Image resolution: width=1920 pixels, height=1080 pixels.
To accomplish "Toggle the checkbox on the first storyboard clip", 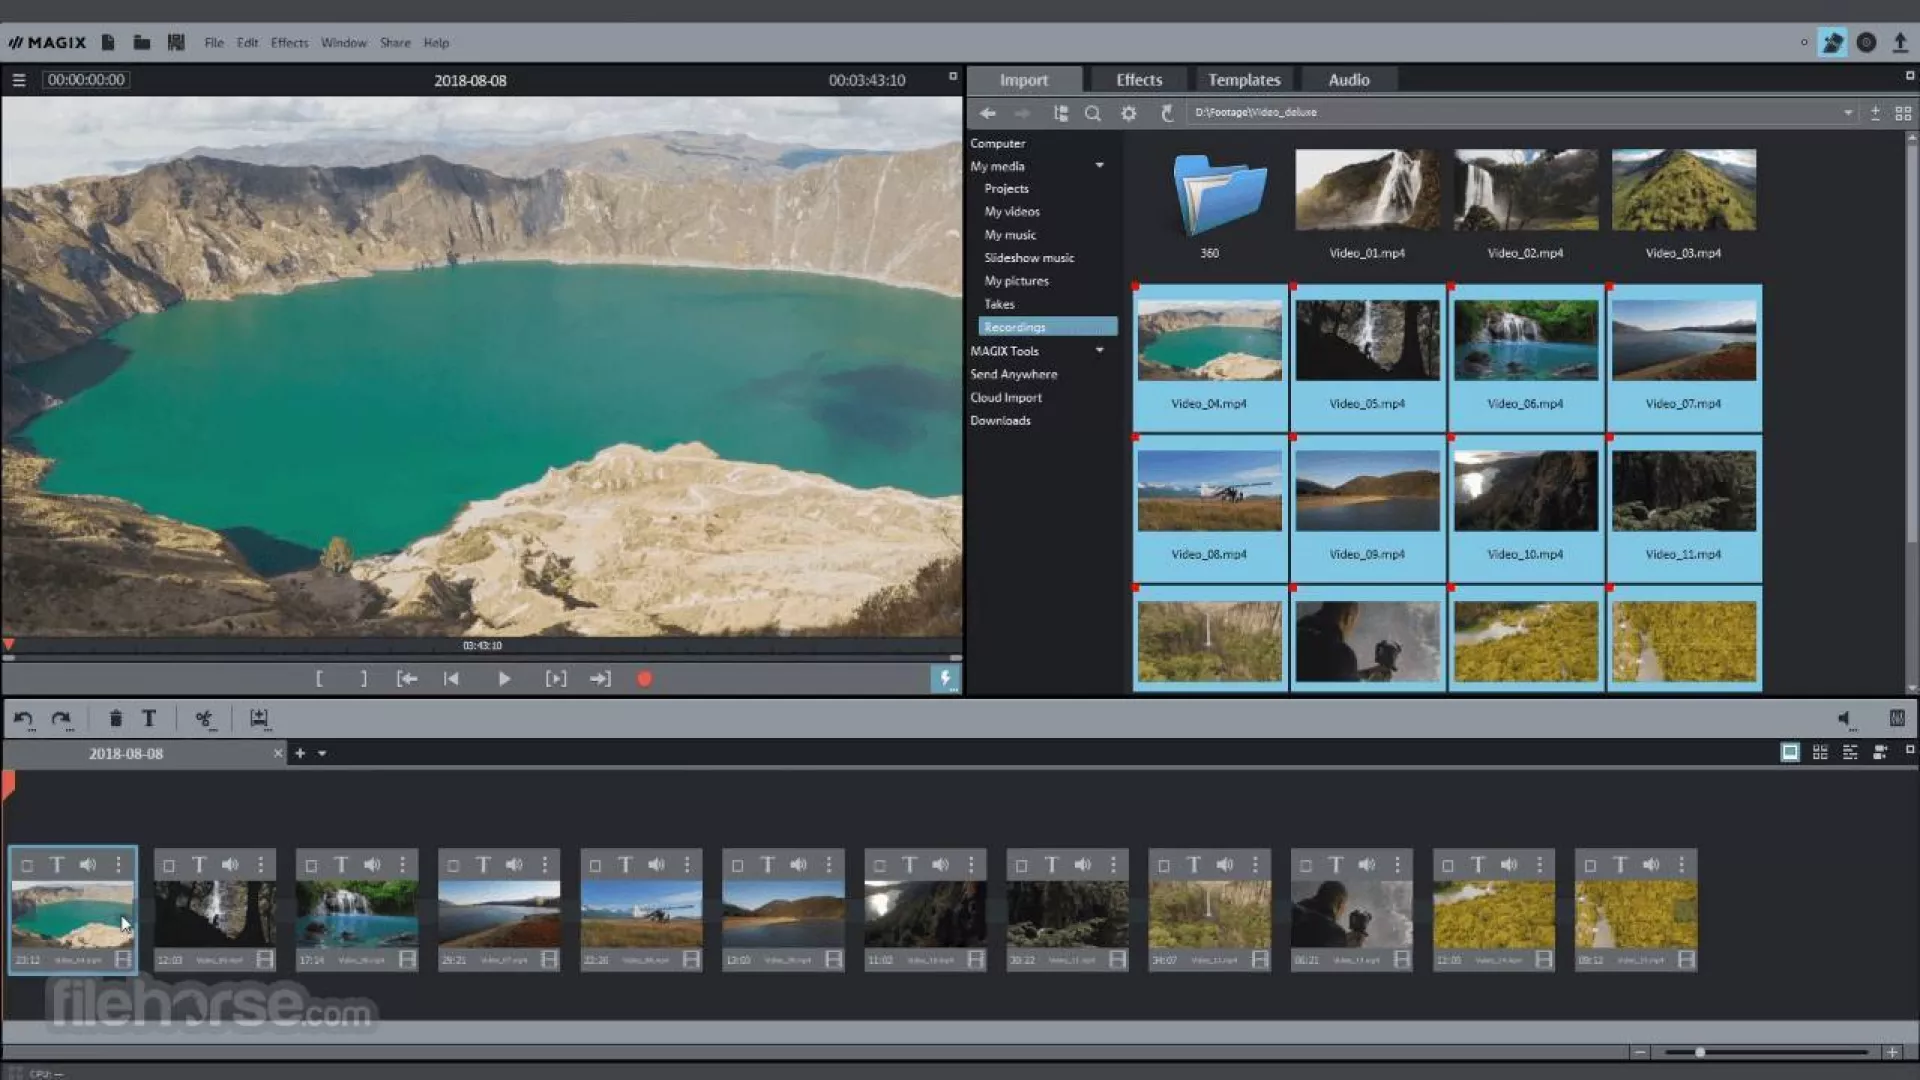I will (27, 865).
